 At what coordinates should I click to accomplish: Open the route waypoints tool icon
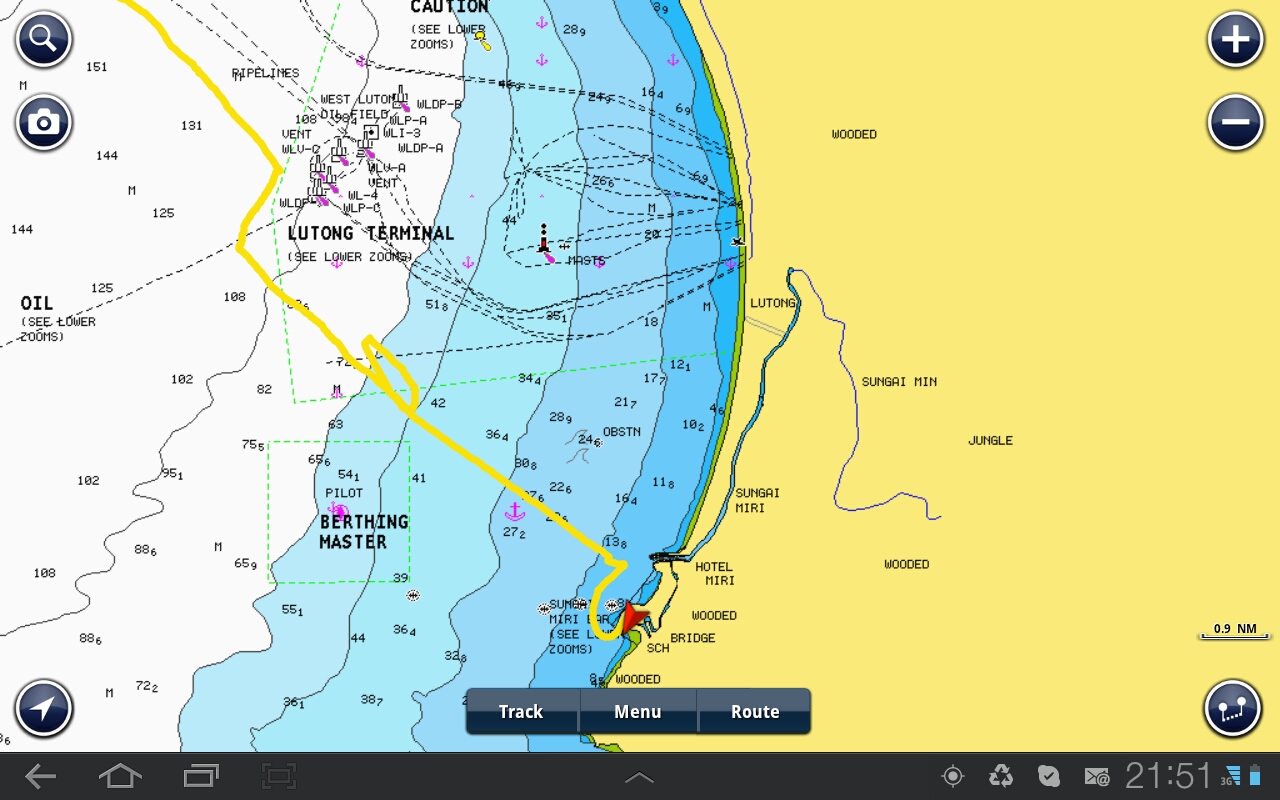tap(1231, 709)
